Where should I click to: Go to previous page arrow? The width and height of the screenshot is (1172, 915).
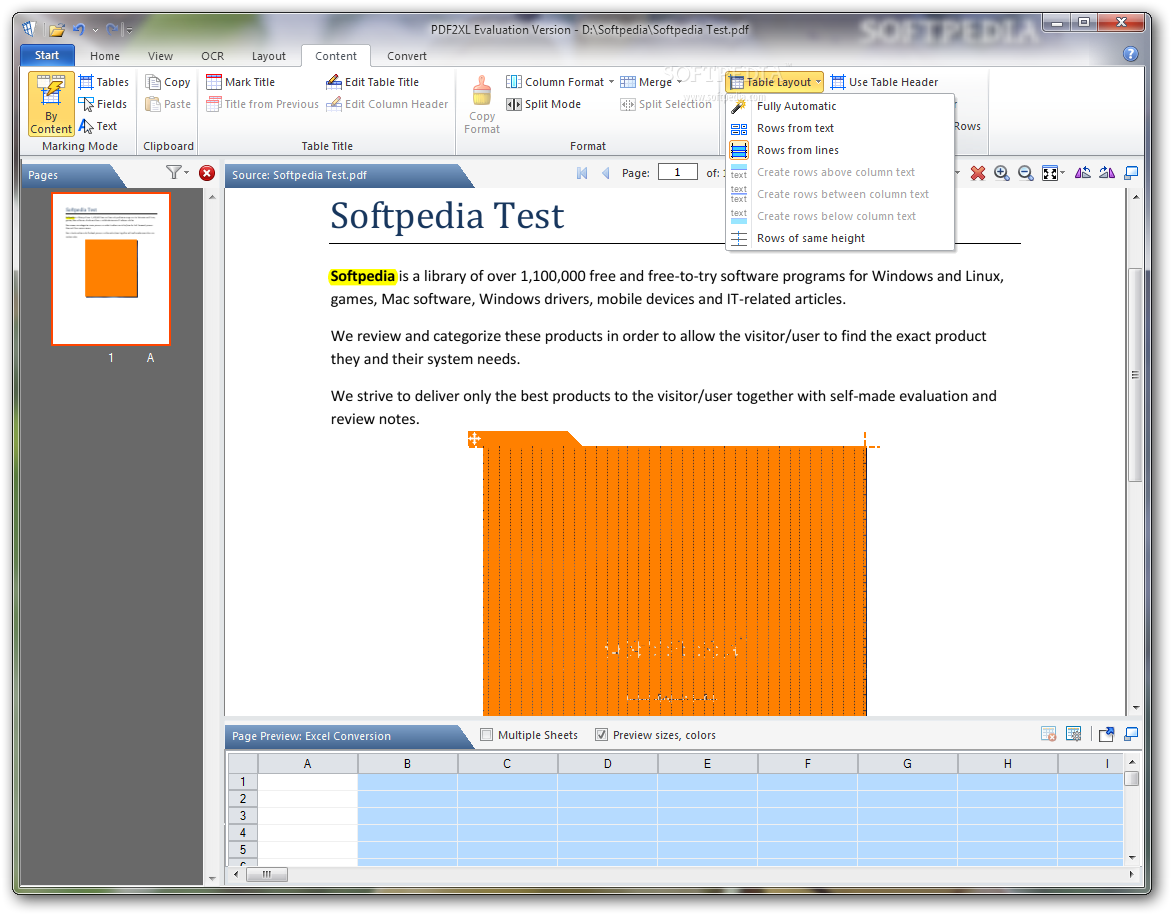605,173
